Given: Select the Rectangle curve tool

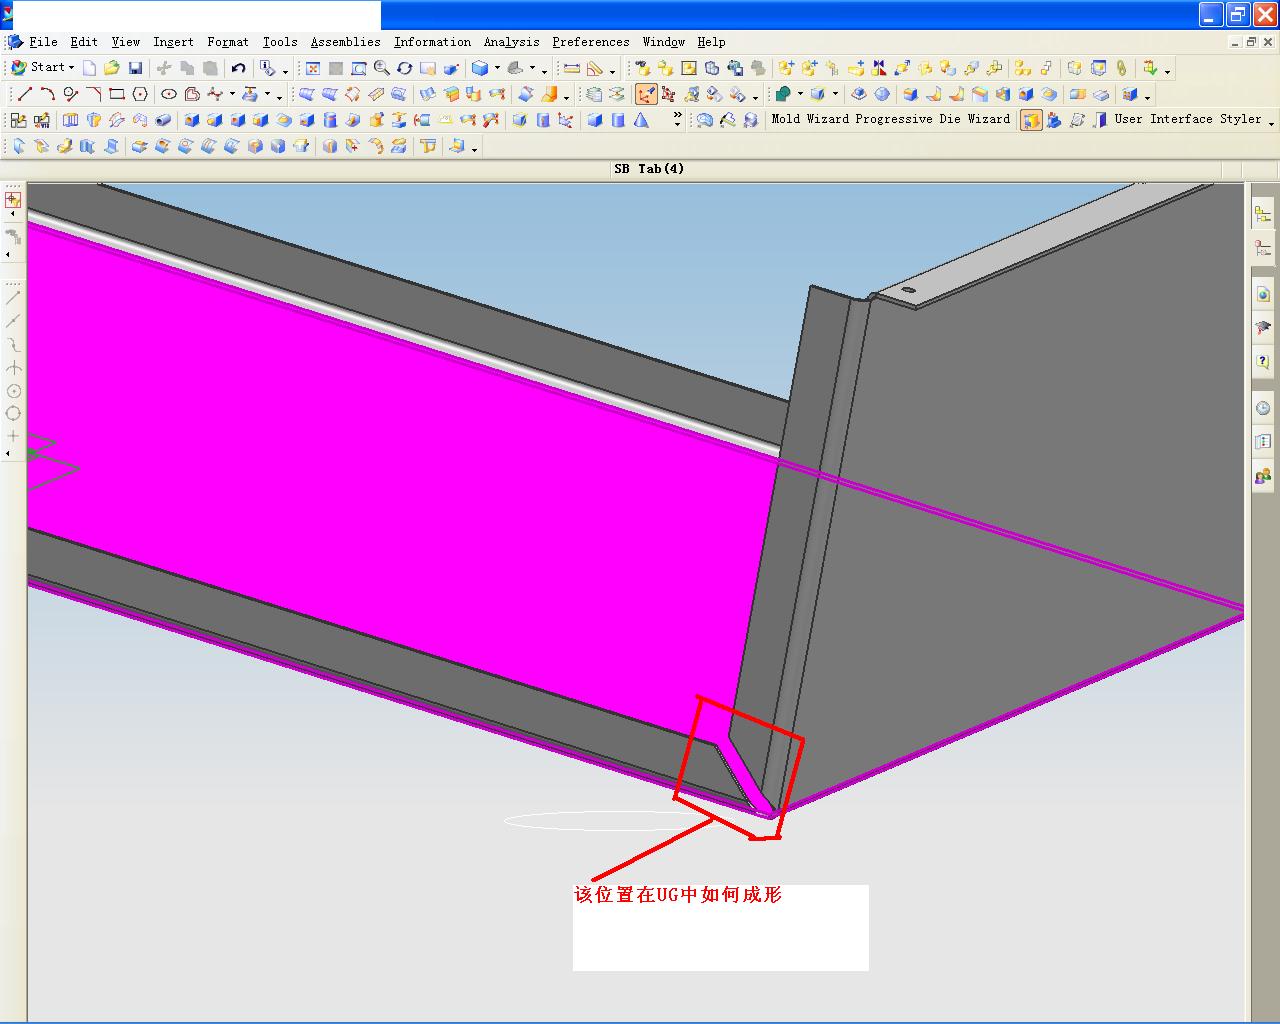Looking at the screenshot, I should (117, 94).
